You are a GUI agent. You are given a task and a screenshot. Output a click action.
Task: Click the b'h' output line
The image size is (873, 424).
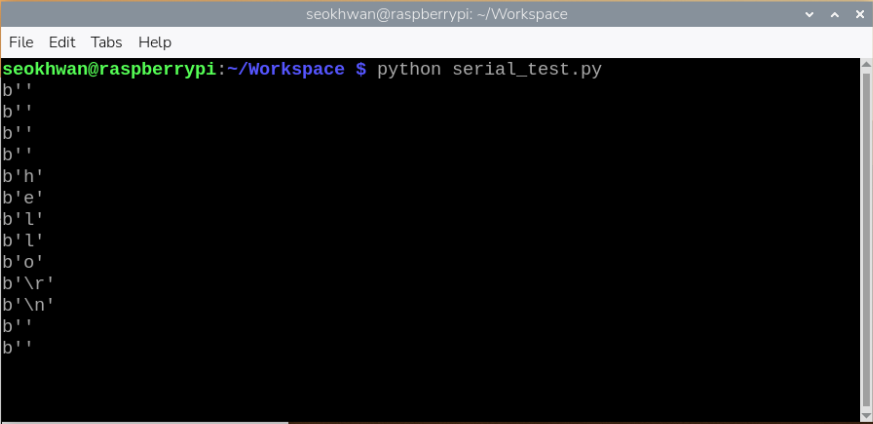click(23, 176)
